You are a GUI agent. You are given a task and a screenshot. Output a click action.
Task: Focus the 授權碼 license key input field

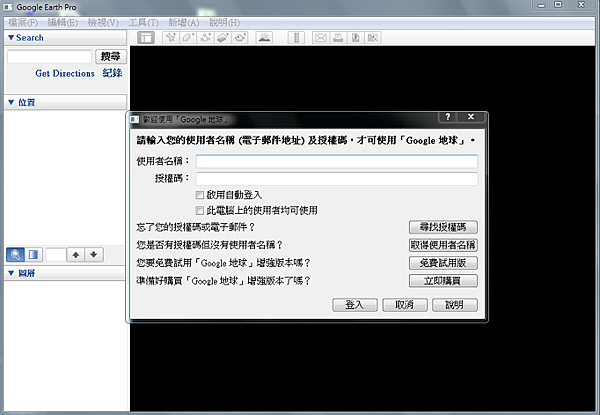click(337, 179)
